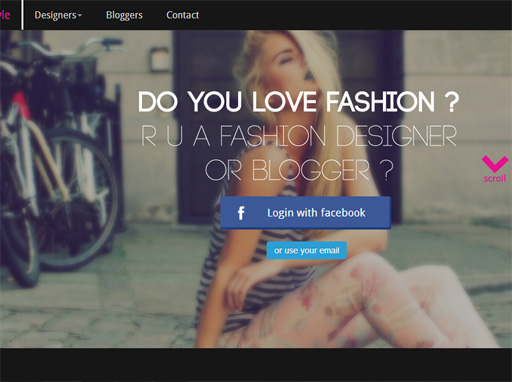Viewport: 512px width, 382px height.
Task: Click the pink scroll chevron icon
Action: click(x=495, y=164)
